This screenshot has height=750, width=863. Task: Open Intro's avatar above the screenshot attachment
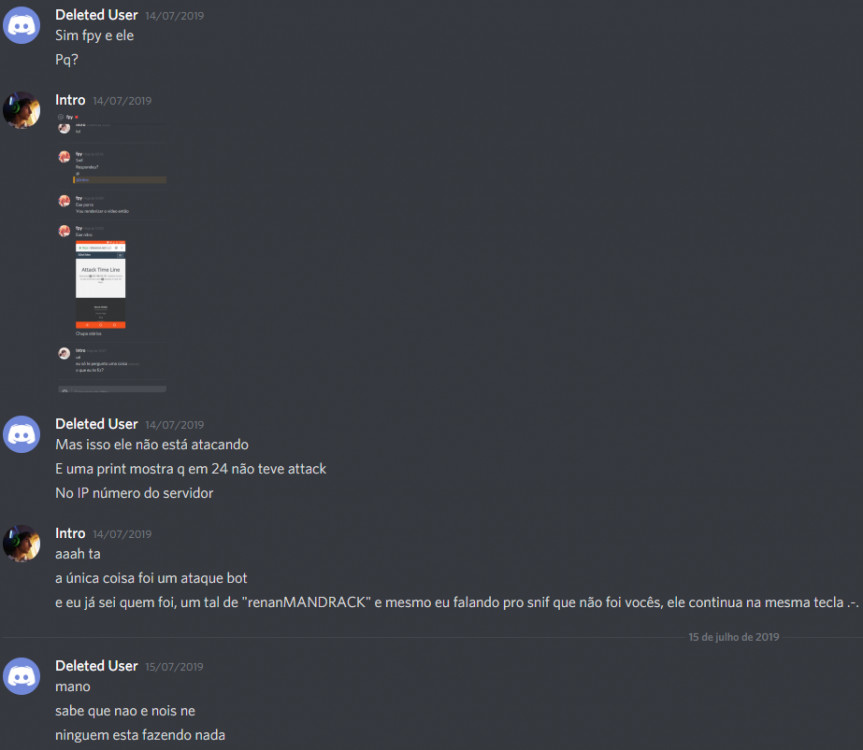(21, 110)
